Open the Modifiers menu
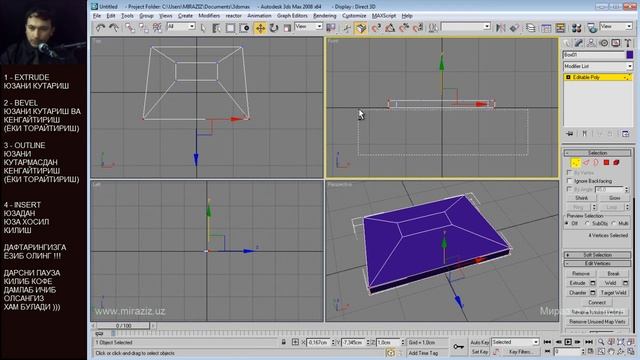The image size is (640, 360). pos(209,16)
